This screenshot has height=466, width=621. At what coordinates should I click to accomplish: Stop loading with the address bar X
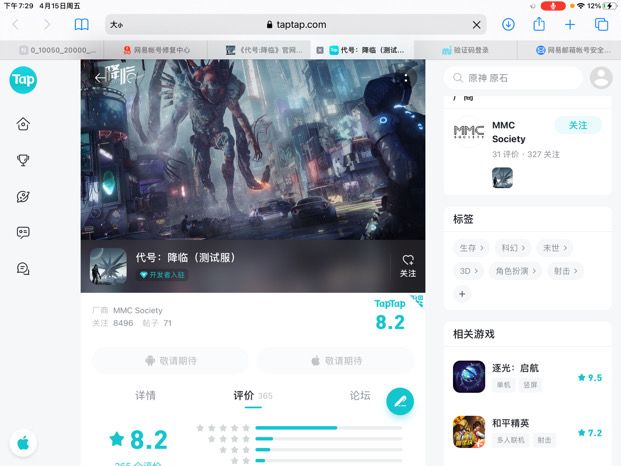[476, 25]
